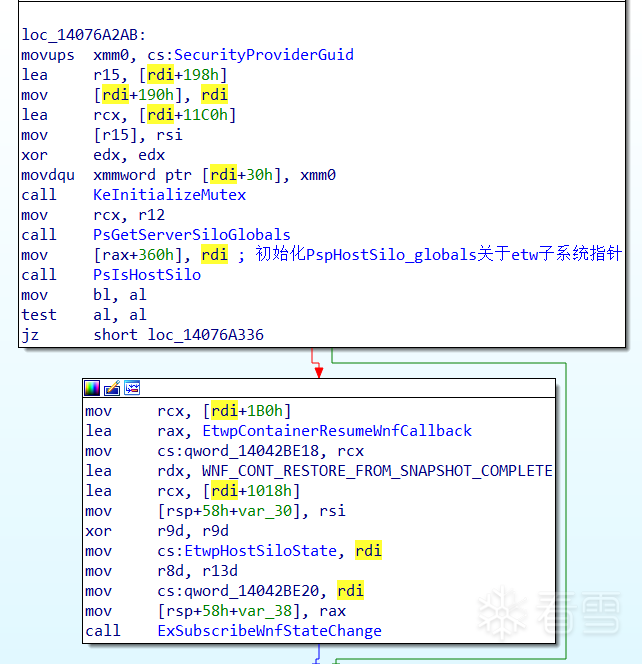Click the offset 190h in mov [rdi+190h]
The width and height of the screenshot is (642, 664).
[x=156, y=95]
